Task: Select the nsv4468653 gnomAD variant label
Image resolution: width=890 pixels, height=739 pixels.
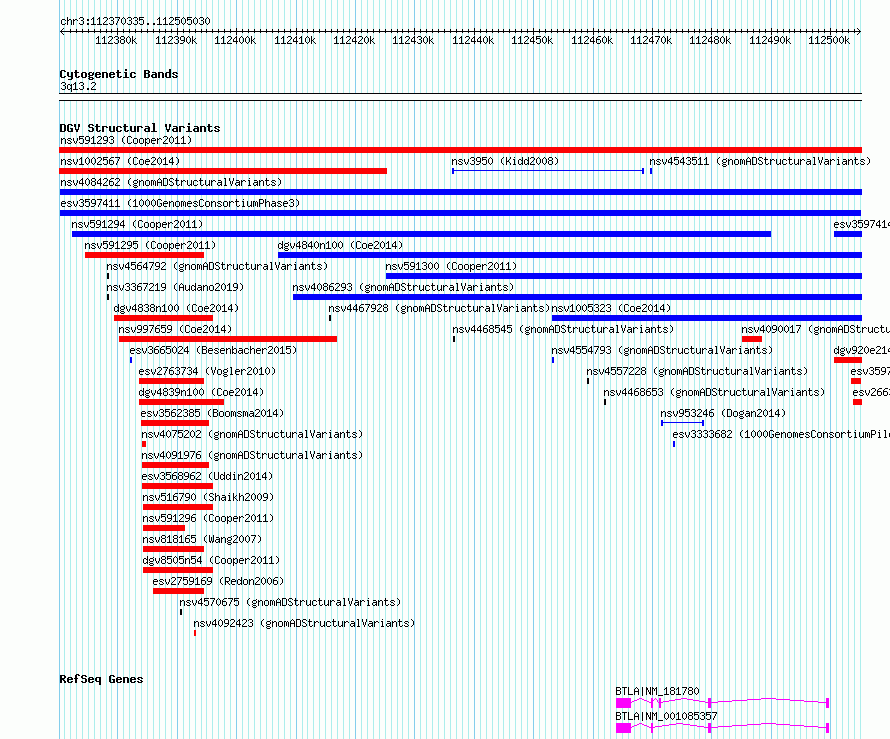Action: pos(714,392)
